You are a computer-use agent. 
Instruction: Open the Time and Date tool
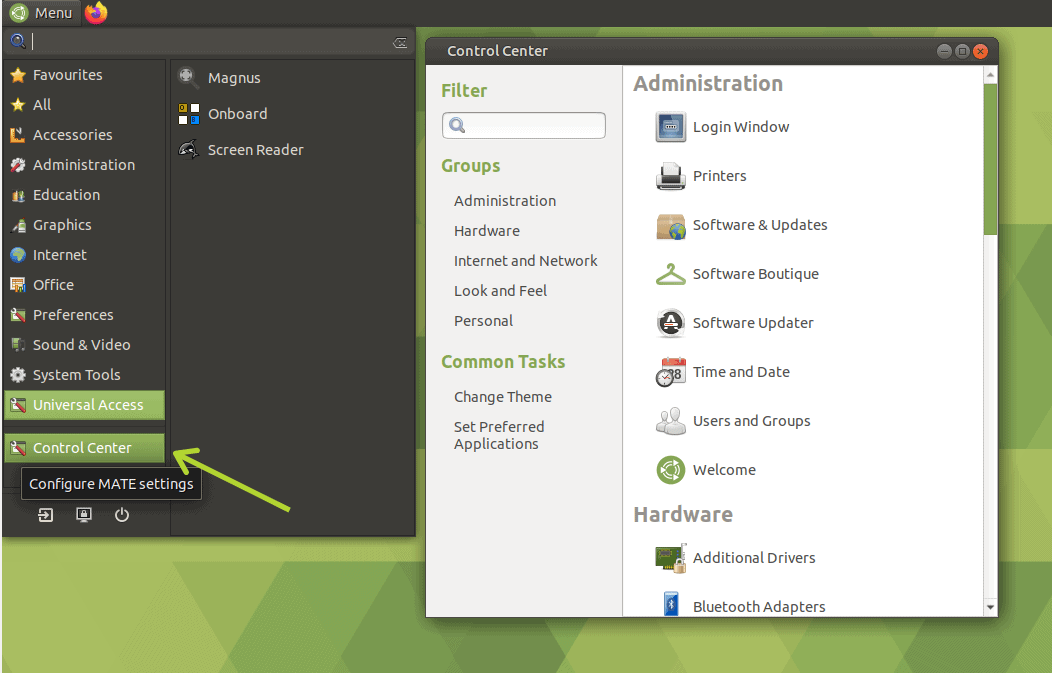click(741, 372)
